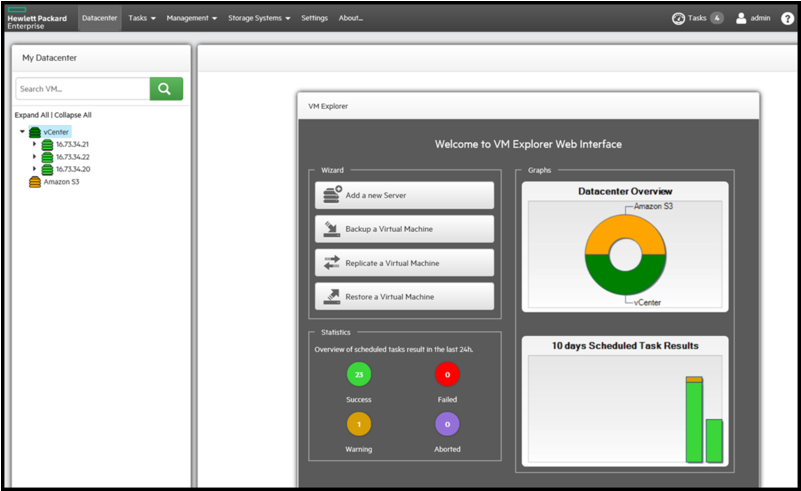Click Expand All link

32,115
